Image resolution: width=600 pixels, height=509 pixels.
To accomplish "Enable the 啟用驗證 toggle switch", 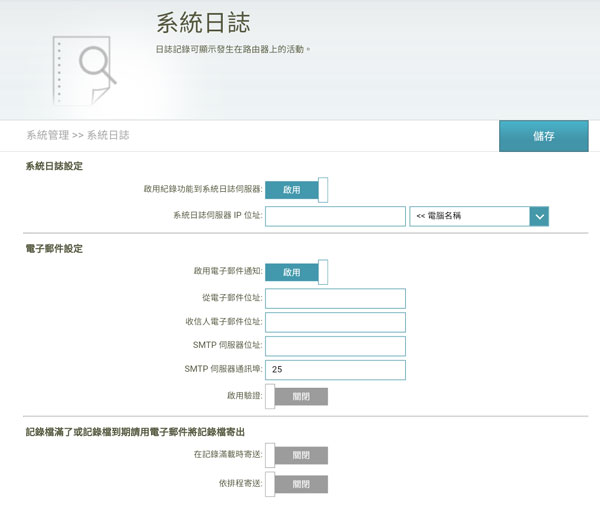I will coord(296,396).
